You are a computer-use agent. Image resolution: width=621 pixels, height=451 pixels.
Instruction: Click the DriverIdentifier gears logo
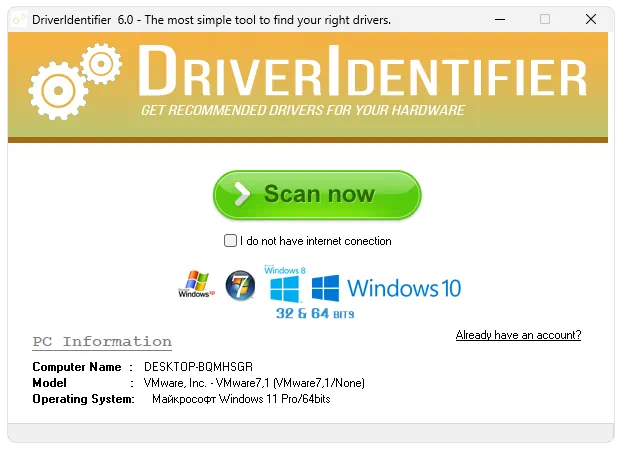coord(75,81)
